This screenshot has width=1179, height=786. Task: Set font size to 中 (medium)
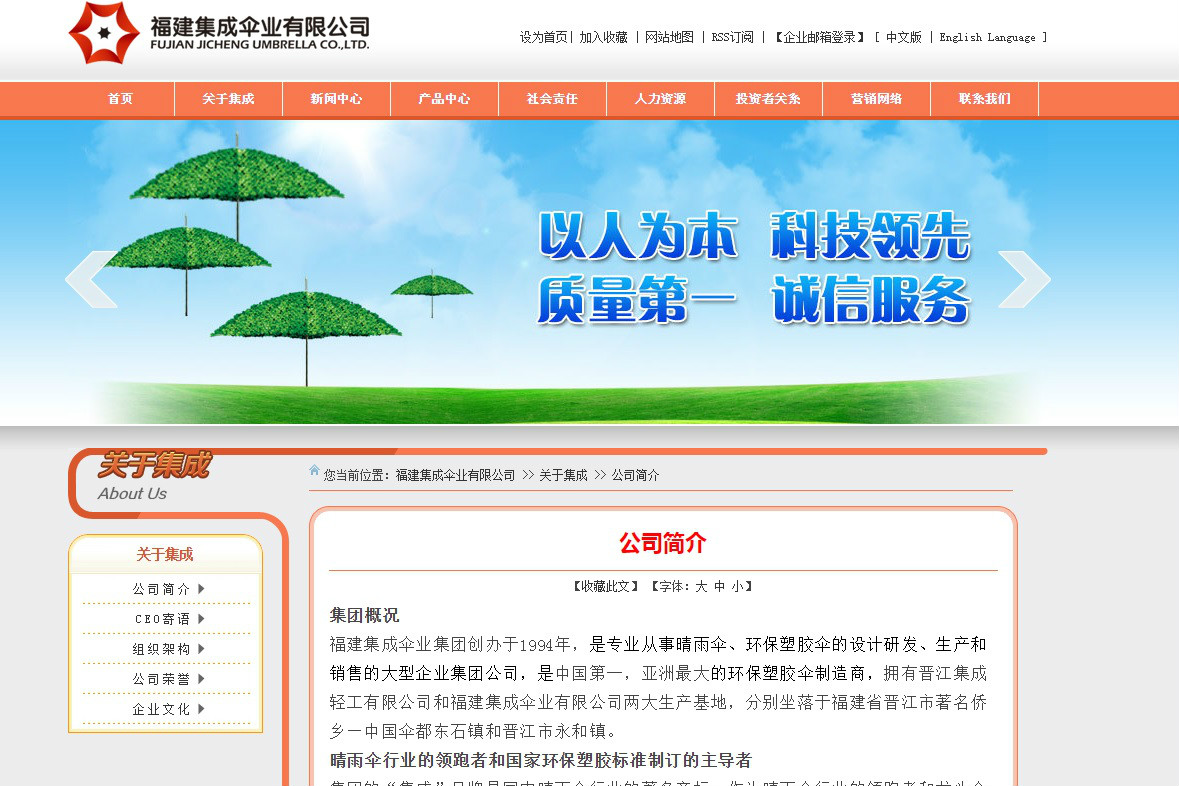click(x=719, y=587)
